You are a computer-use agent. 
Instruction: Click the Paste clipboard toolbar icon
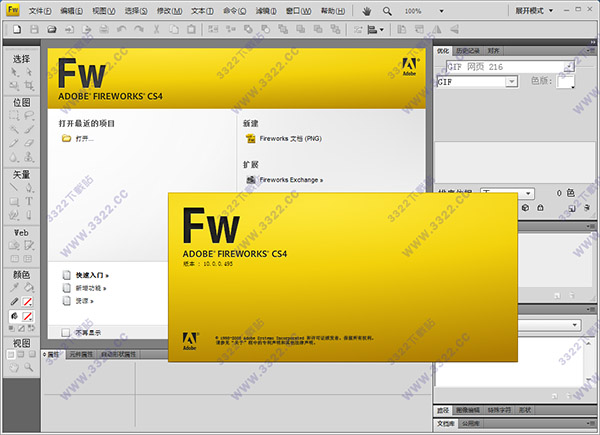(x=191, y=29)
